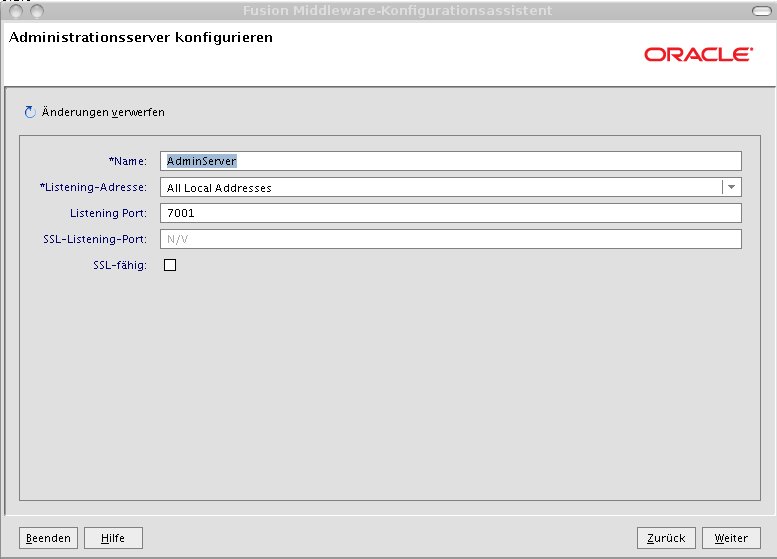Click the oval button at right of title bar

coord(762,11)
